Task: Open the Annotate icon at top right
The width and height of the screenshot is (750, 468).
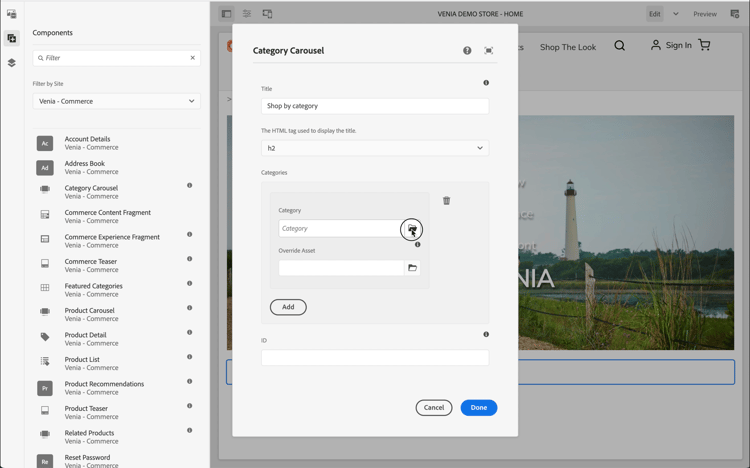Action: point(735,14)
